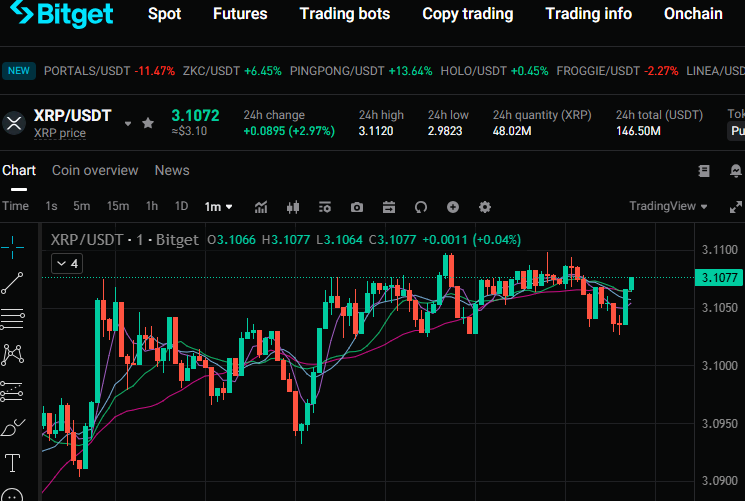This screenshot has height=501, width=745.
Task: Open the TradingView chart source dropdown
Action: 668,207
